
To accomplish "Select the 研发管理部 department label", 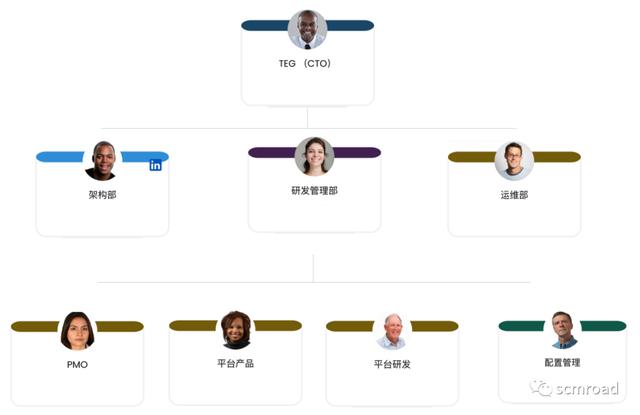I will [314, 191].
